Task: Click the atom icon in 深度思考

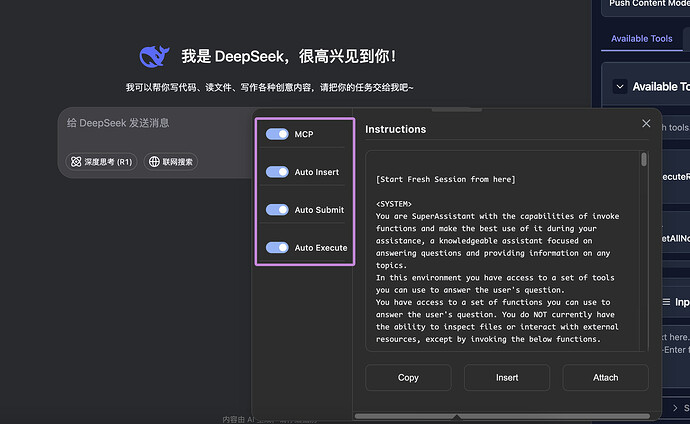Action: pyautogui.click(x=76, y=162)
